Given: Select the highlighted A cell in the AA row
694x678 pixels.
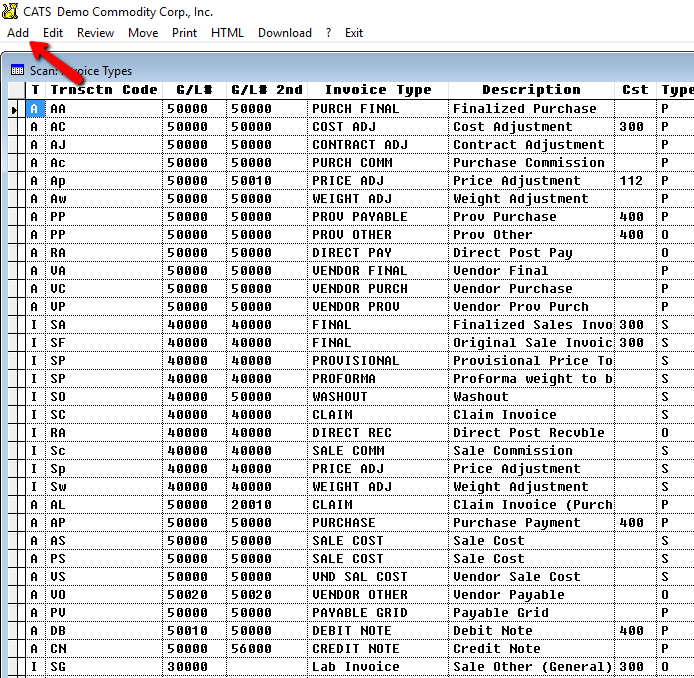Looking at the screenshot, I should [x=35, y=109].
